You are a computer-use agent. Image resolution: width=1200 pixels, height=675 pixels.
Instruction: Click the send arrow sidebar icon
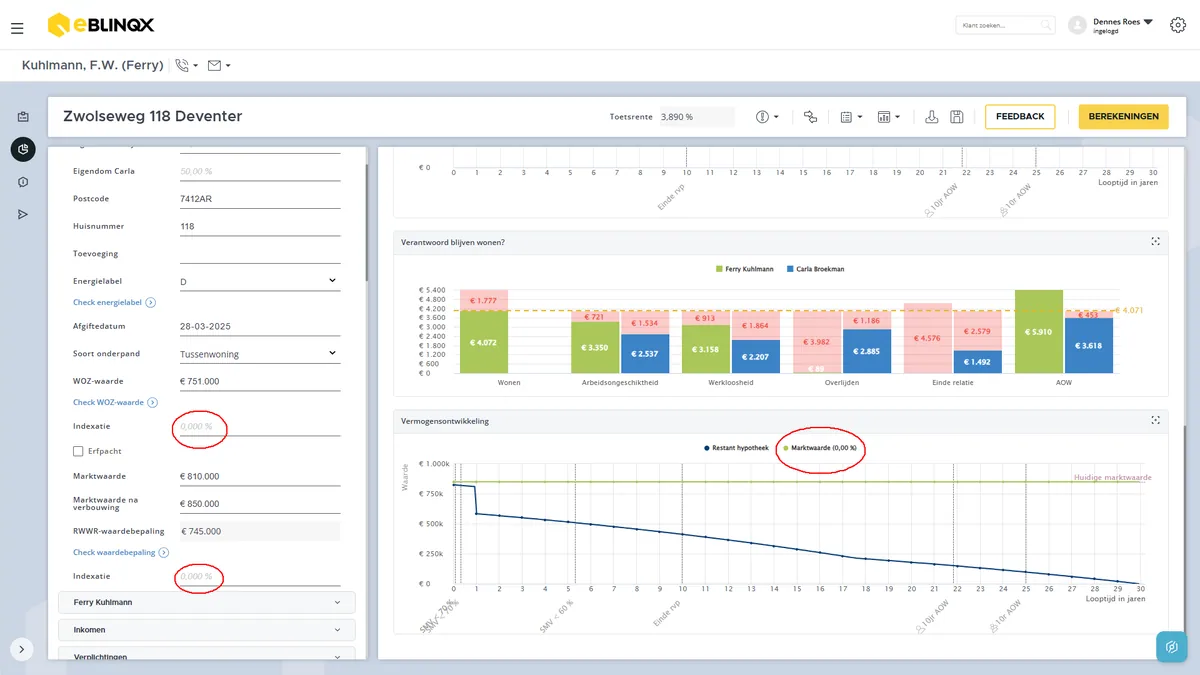(23, 215)
